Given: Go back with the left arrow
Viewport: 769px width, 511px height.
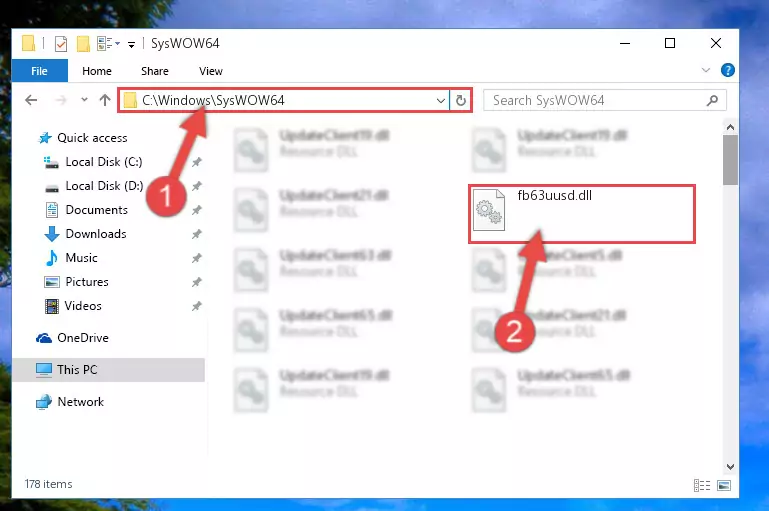Looking at the screenshot, I should 31,100.
